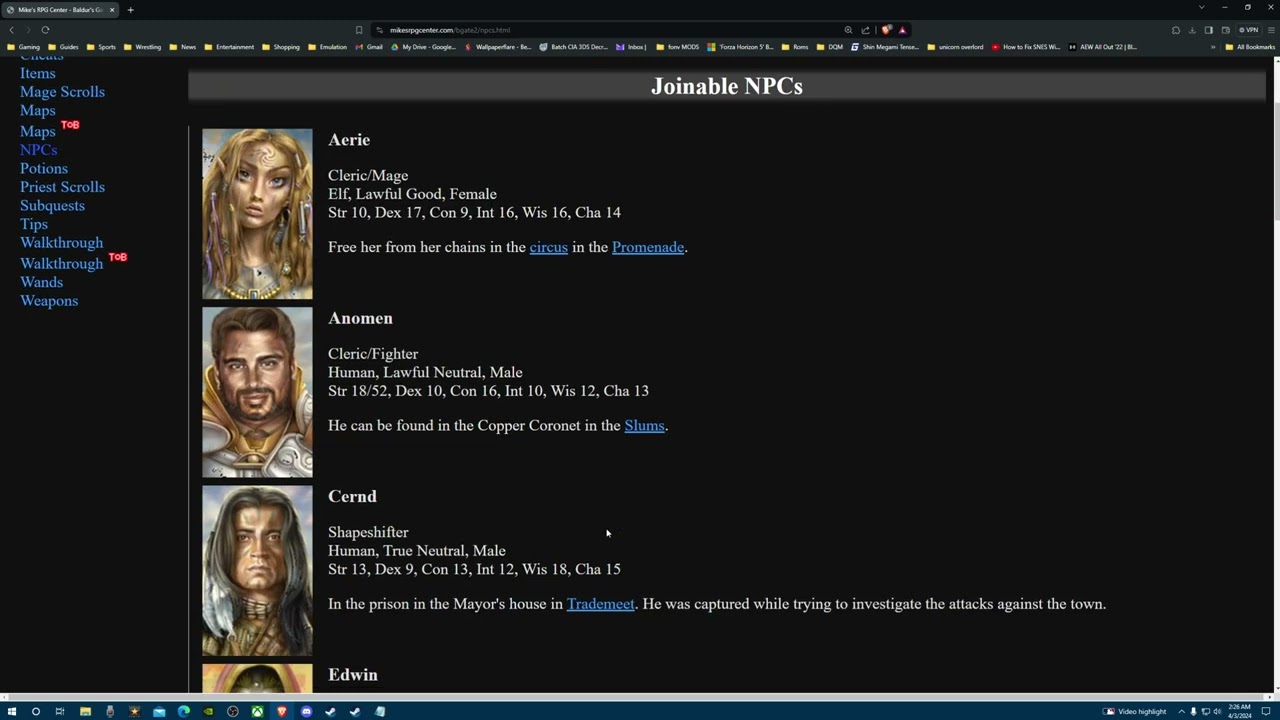Viewport: 1280px width, 720px height.
Task: Open the Gaming bookmarks folder
Action: [23, 47]
